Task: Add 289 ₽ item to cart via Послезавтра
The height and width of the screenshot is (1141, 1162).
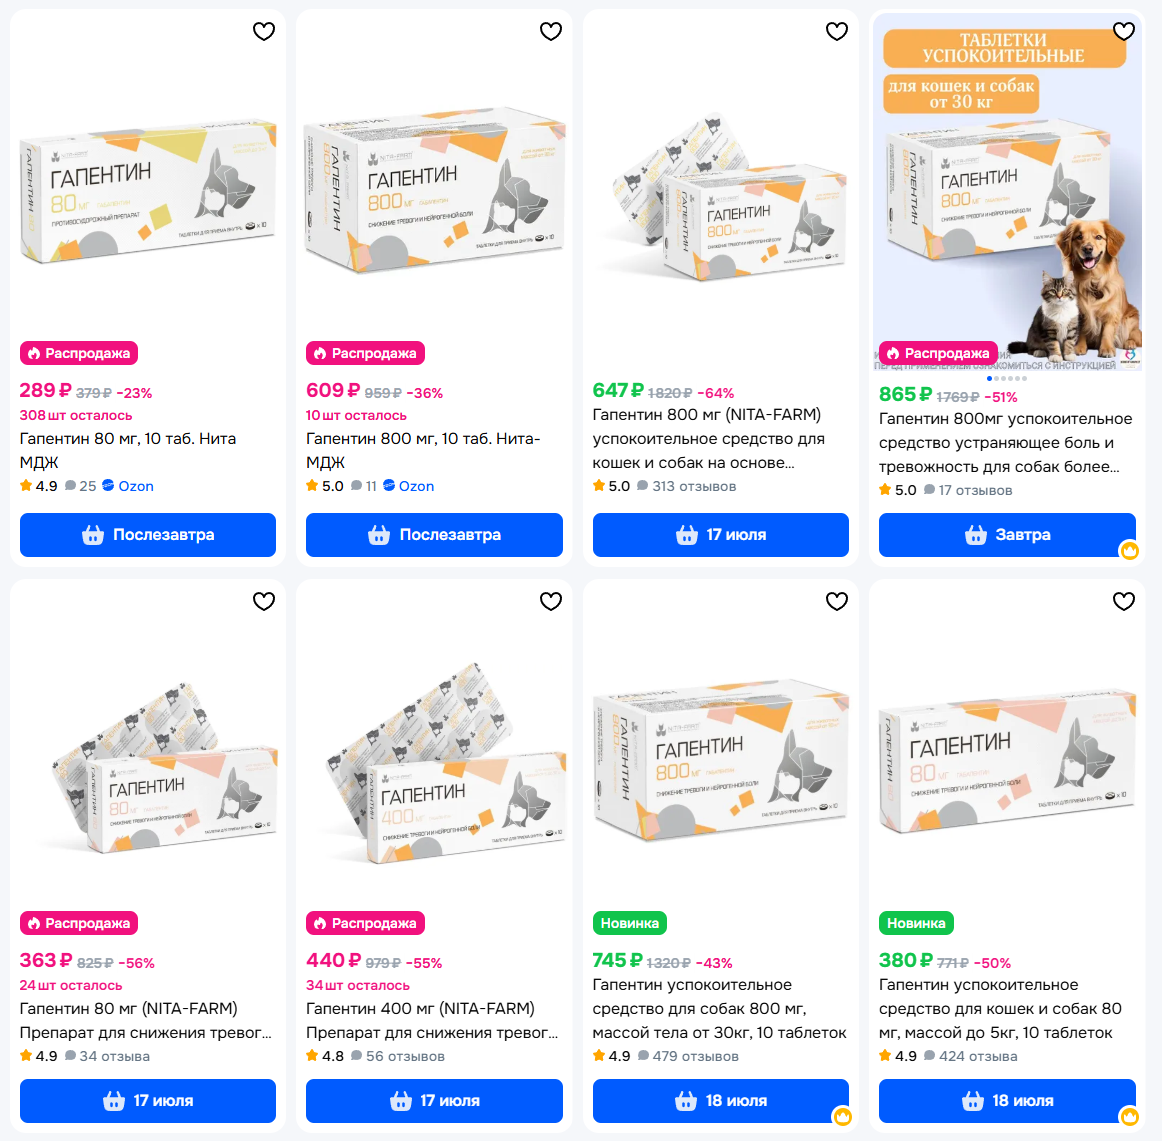Action: click(x=147, y=535)
